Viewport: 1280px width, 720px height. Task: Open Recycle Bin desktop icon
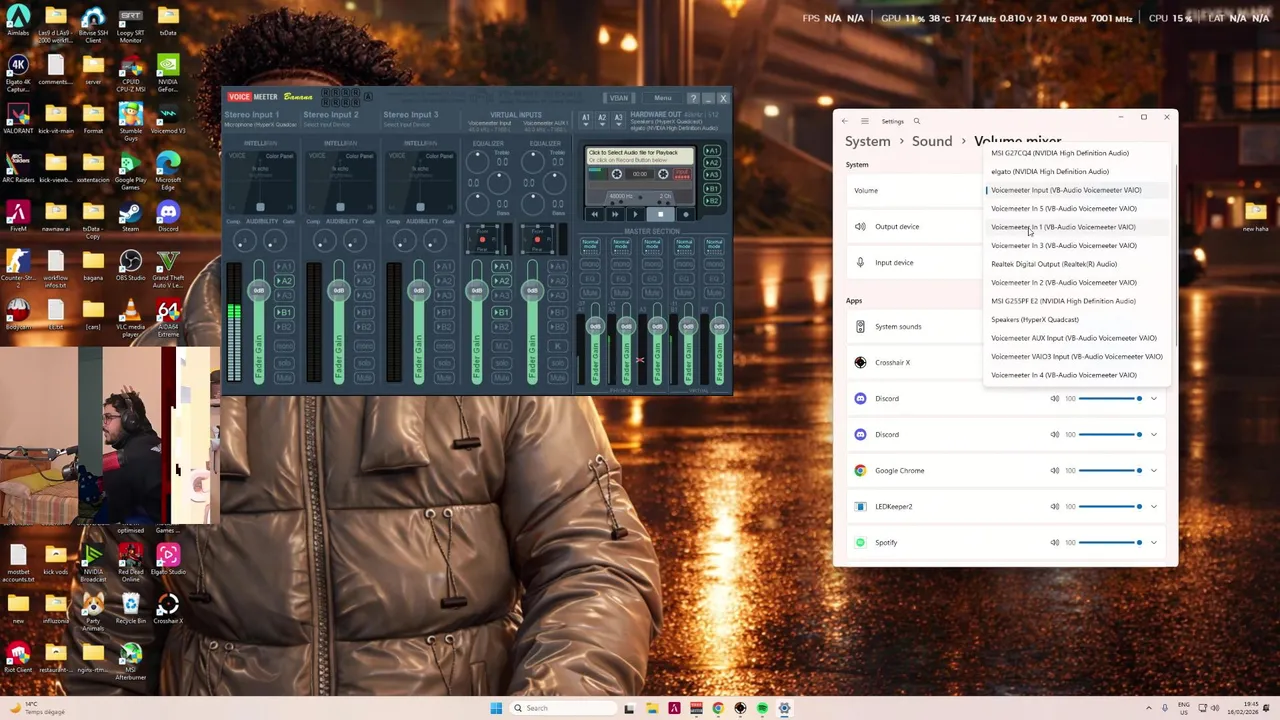130,608
